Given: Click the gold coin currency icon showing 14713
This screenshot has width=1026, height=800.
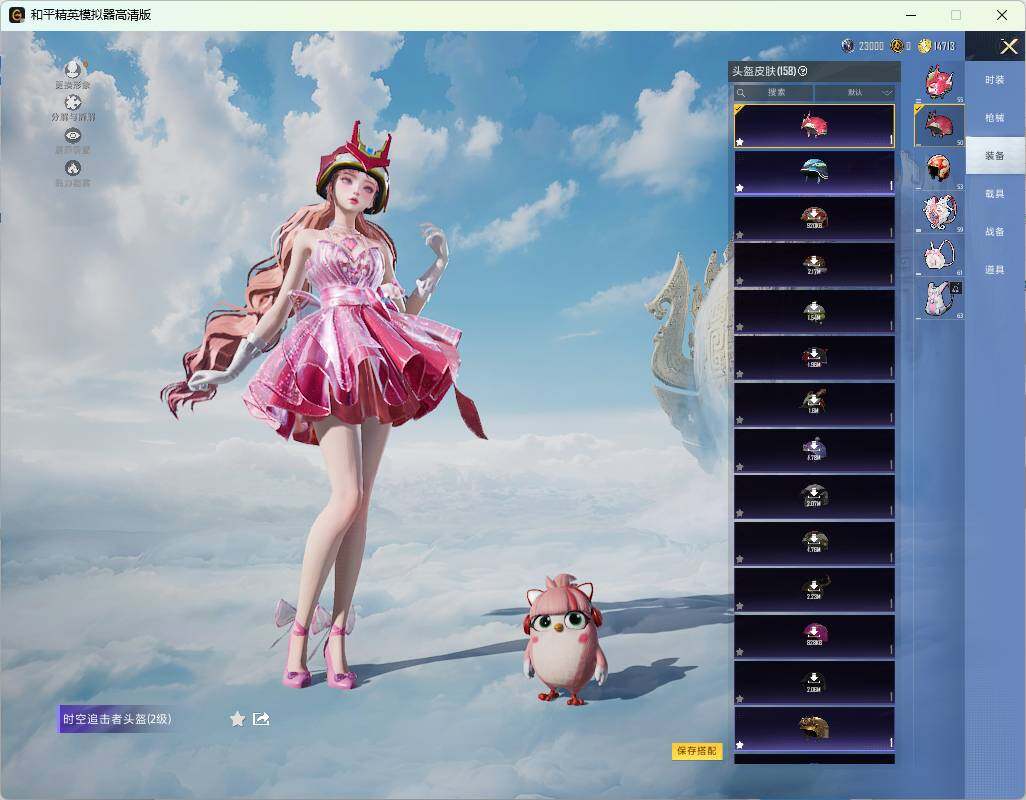Looking at the screenshot, I should coord(925,46).
